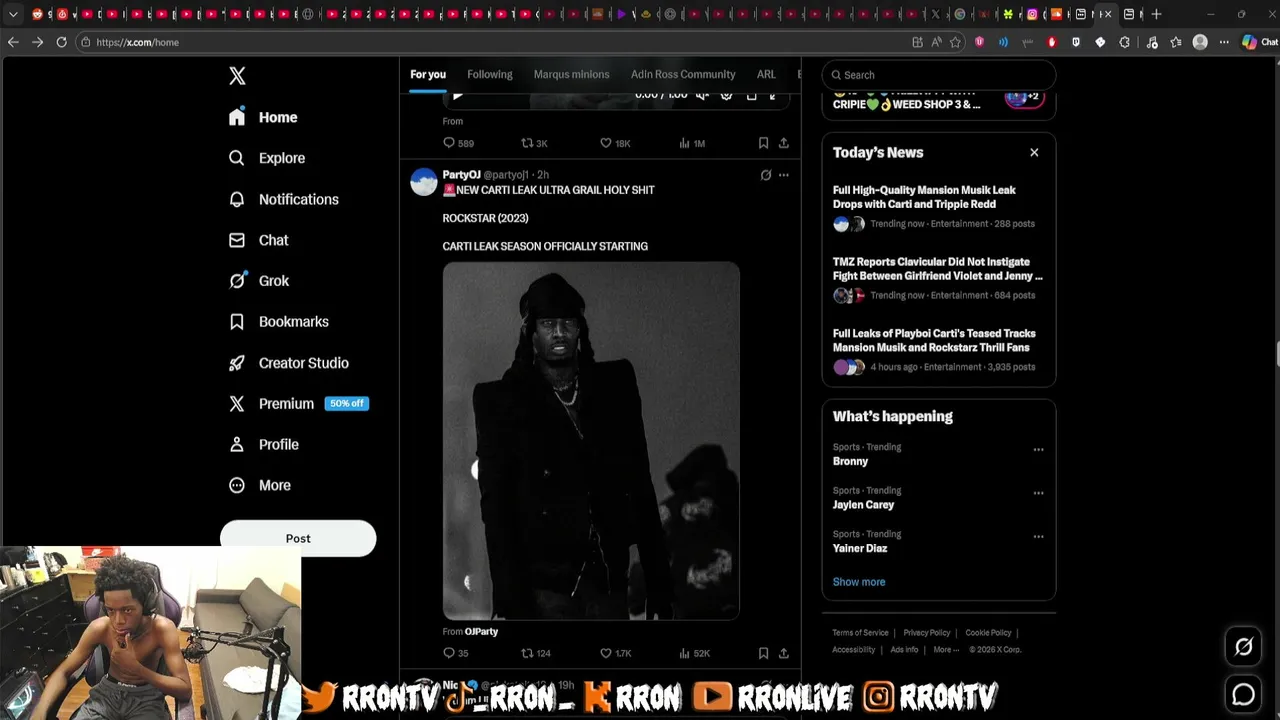Switch to the Following tab
The image size is (1280, 720).
[x=489, y=74]
